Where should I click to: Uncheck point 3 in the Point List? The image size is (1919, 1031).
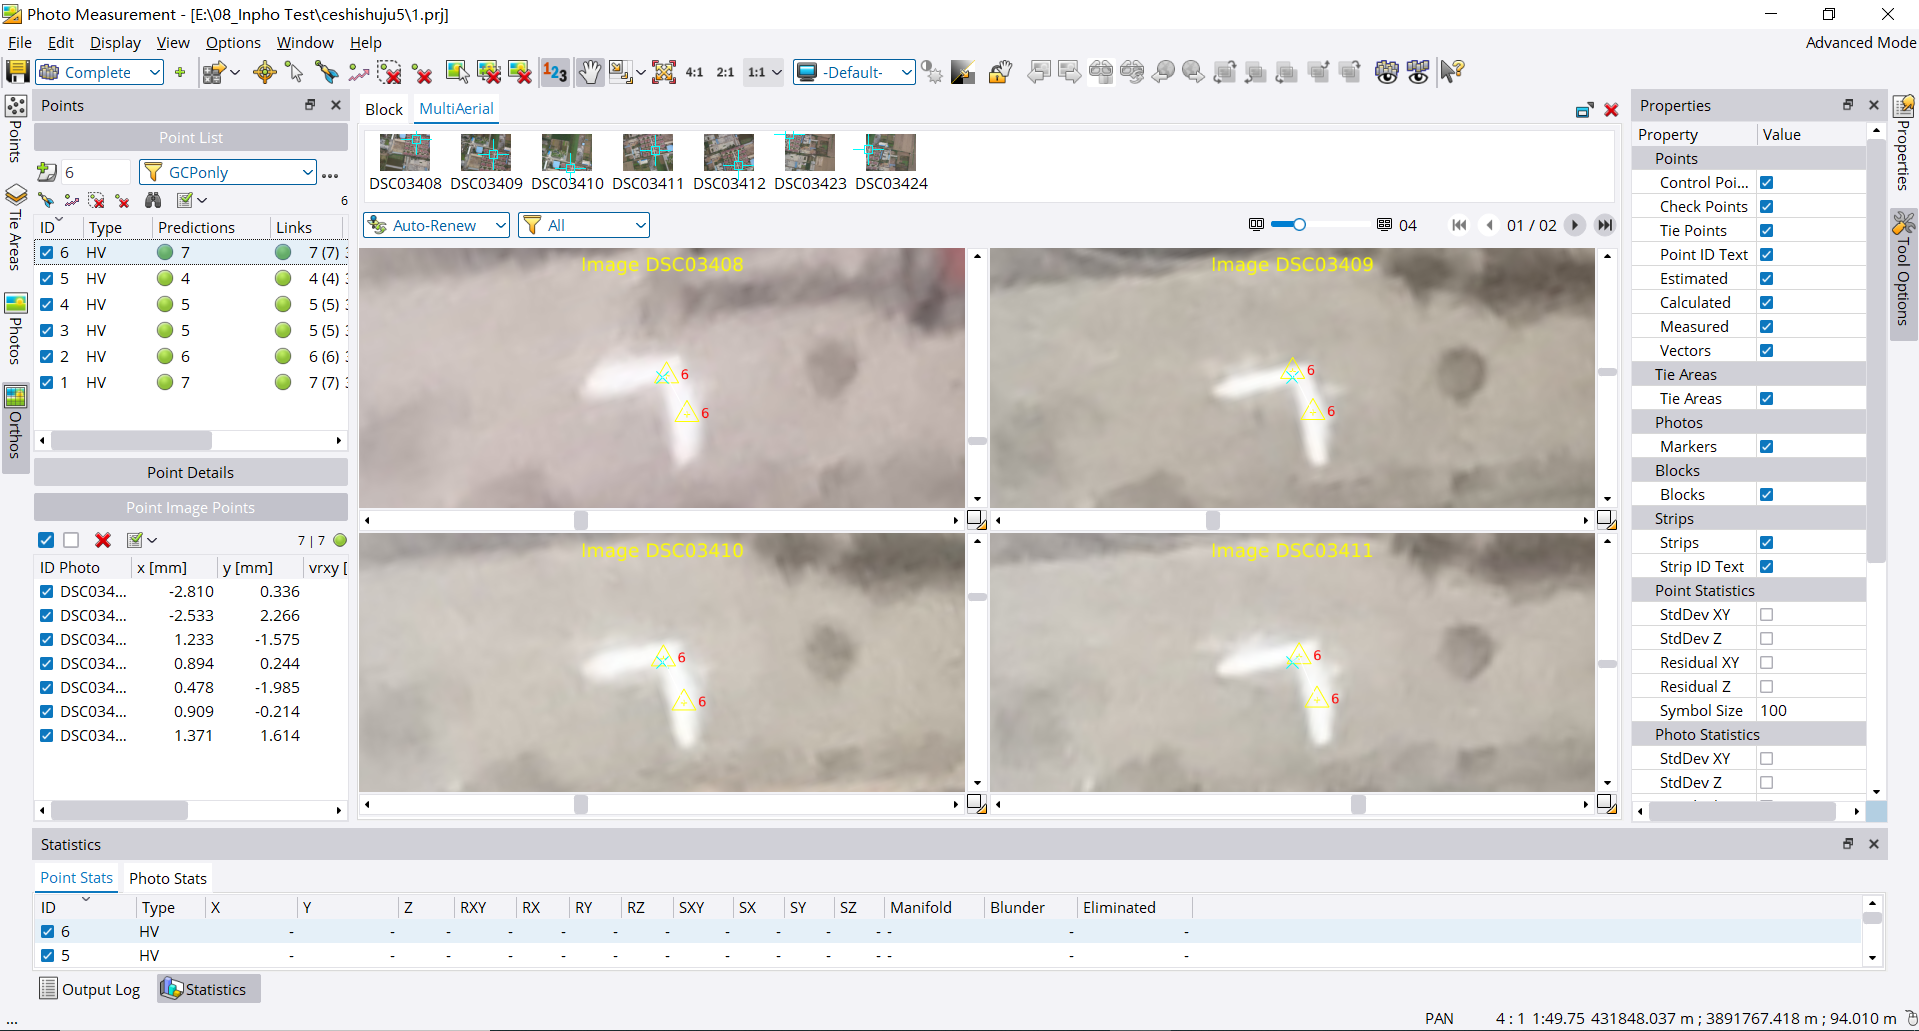[x=47, y=331]
